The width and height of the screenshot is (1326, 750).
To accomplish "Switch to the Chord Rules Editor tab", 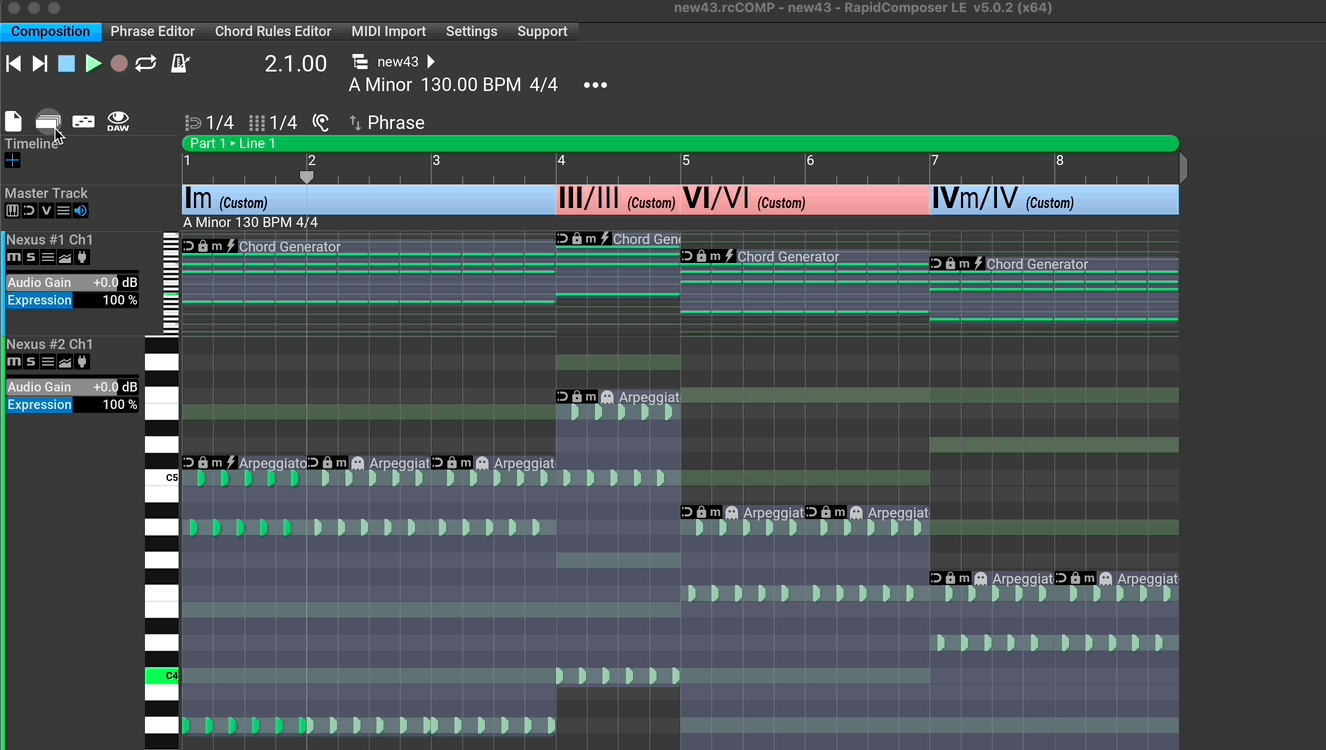I will click(x=273, y=31).
